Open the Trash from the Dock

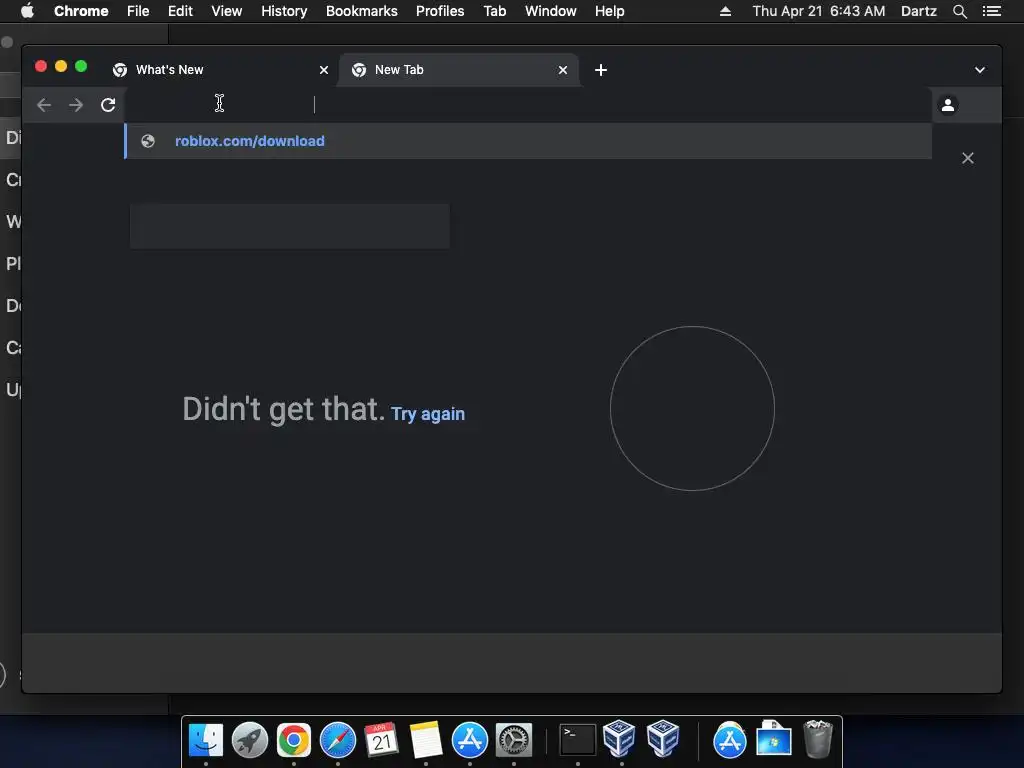point(818,739)
